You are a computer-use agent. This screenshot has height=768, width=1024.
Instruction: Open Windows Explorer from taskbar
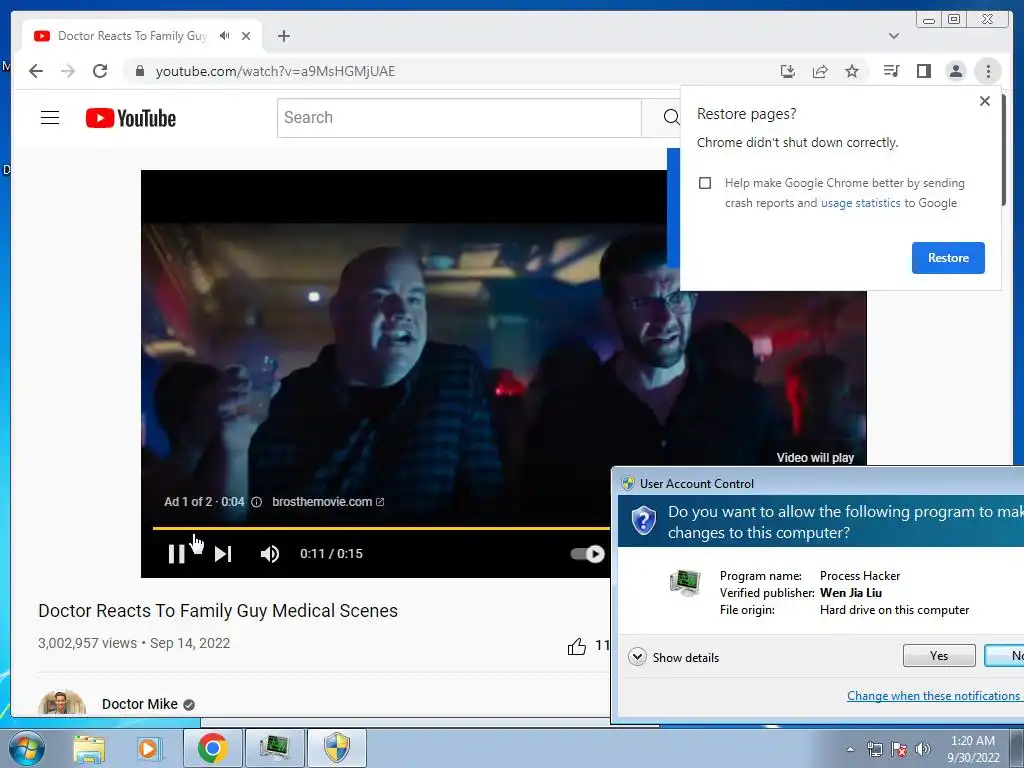click(89, 748)
